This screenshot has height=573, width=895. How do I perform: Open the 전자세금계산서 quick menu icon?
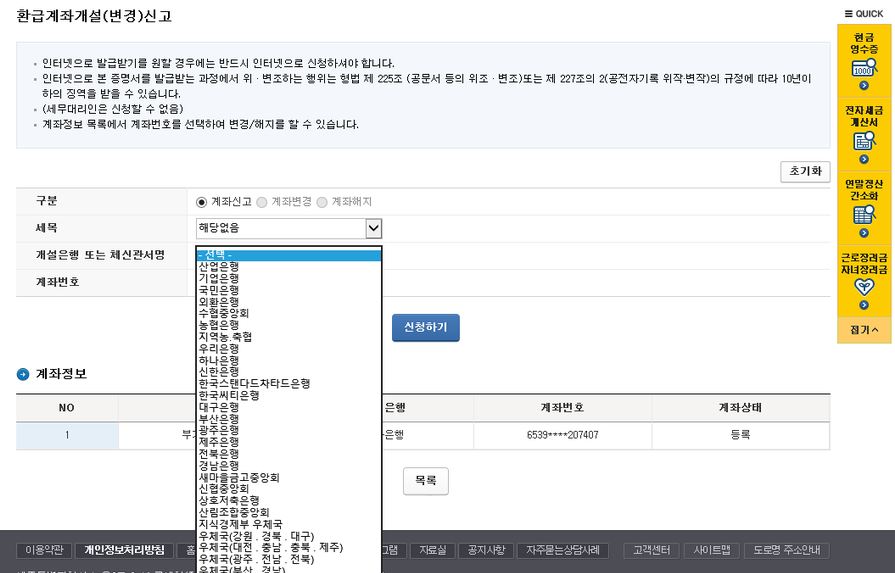click(864, 131)
